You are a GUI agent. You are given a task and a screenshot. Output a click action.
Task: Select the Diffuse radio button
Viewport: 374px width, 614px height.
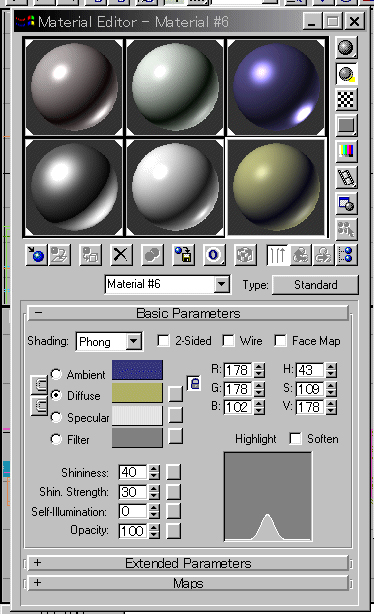coord(56,395)
